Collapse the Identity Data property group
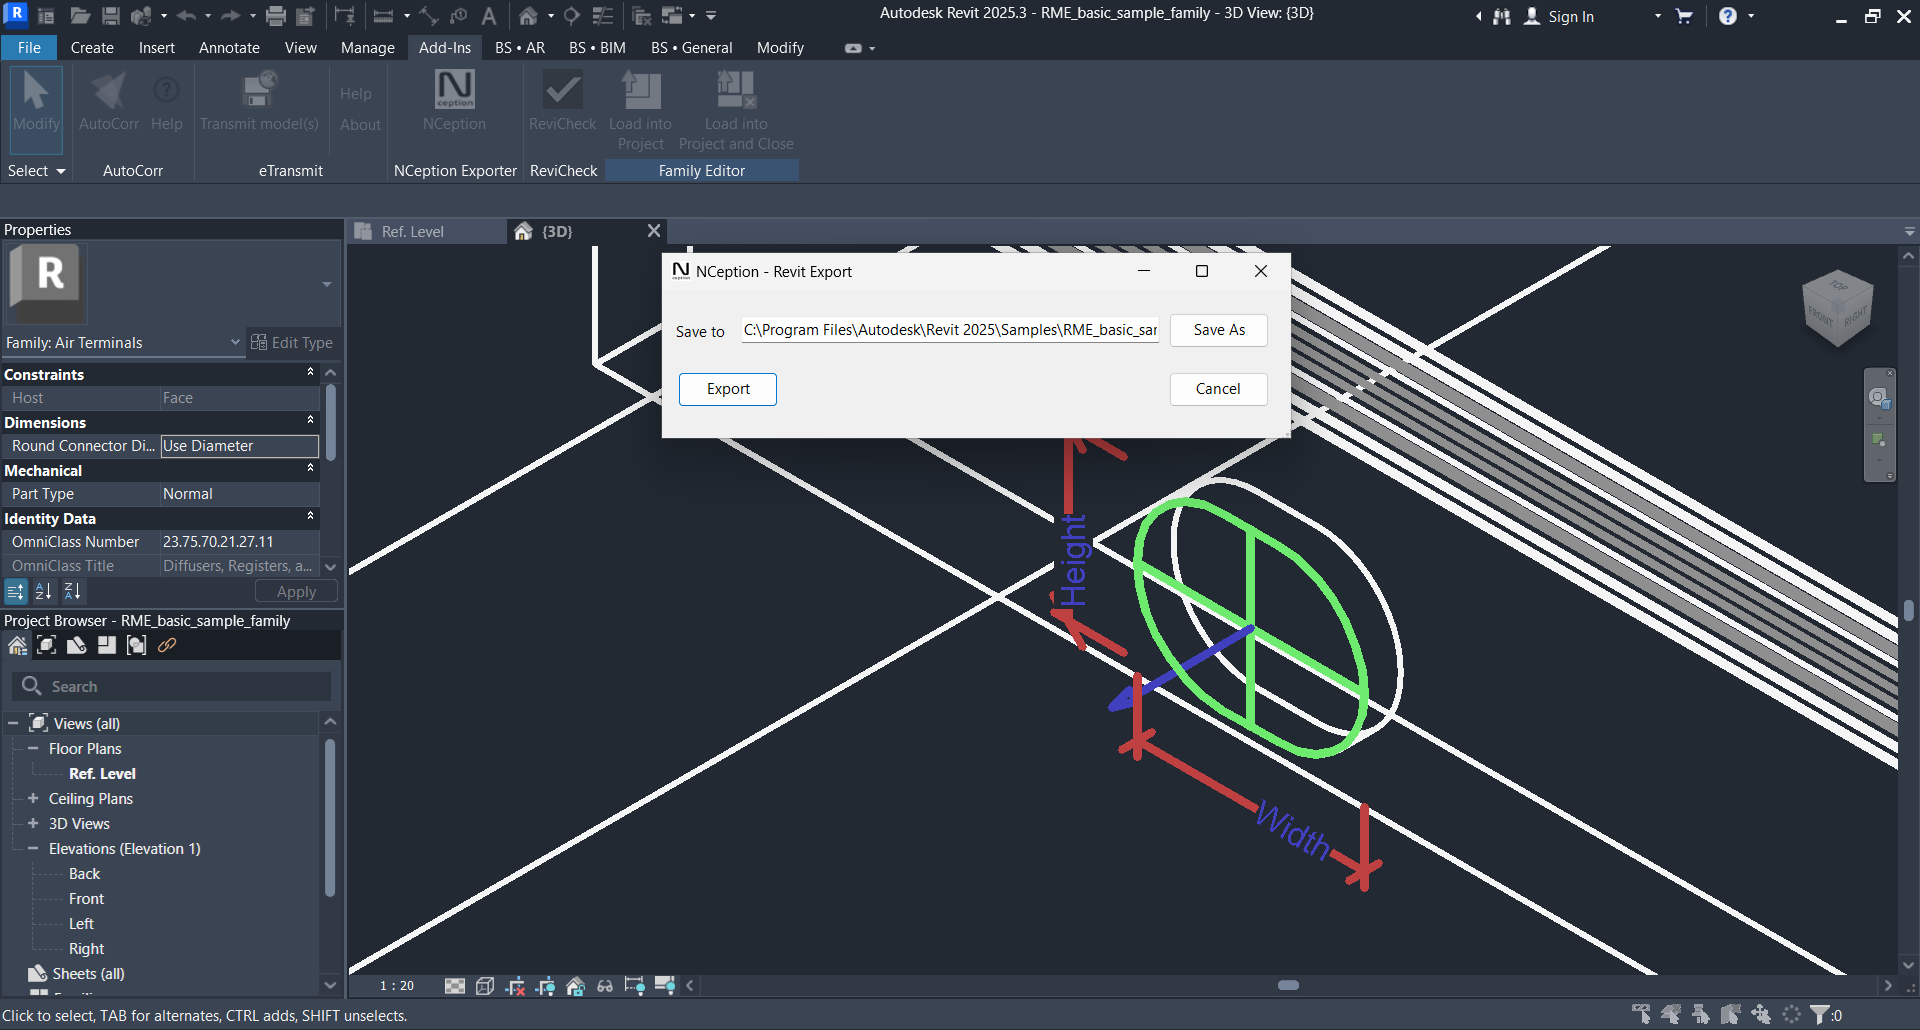This screenshot has width=1920, height=1030. pos(310,516)
